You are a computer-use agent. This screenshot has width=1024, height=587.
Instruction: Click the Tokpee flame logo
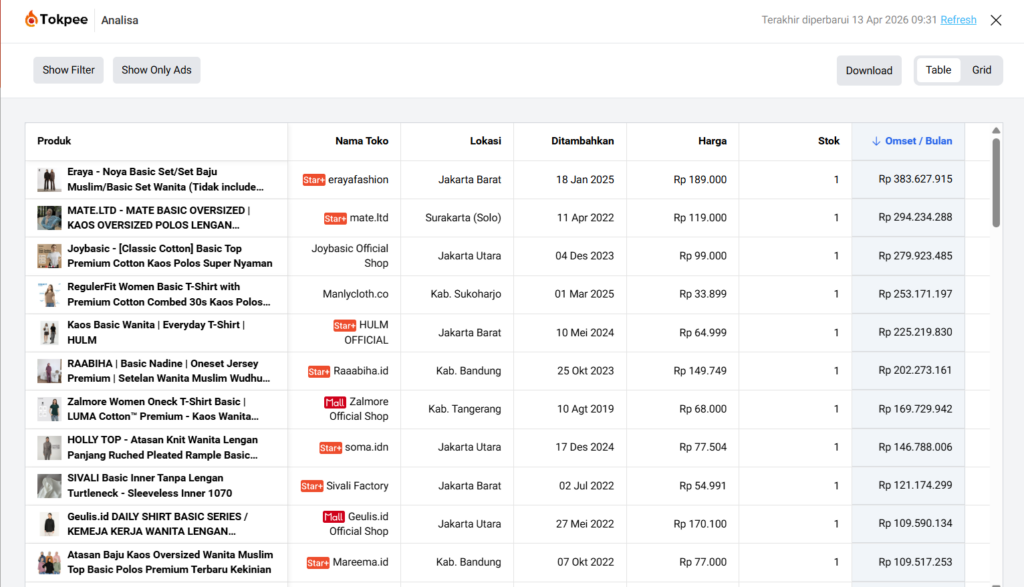(x=31, y=20)
